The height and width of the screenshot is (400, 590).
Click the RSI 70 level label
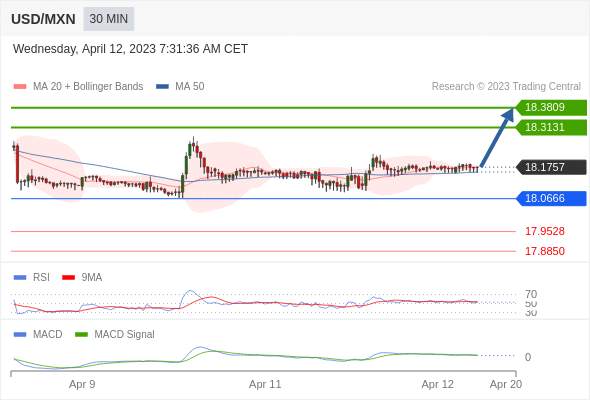pyautogui.click(x=531, y=294)
